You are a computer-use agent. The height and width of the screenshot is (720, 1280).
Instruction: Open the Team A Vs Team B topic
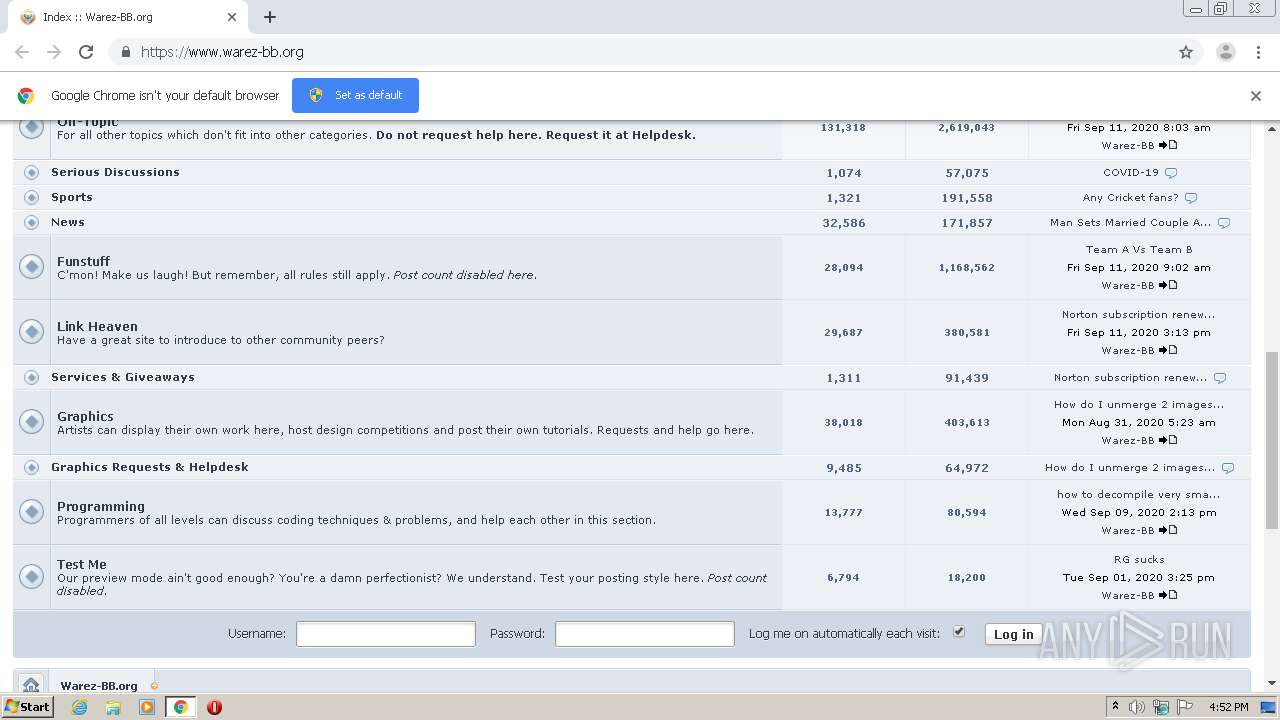(x=1139, y=249)
